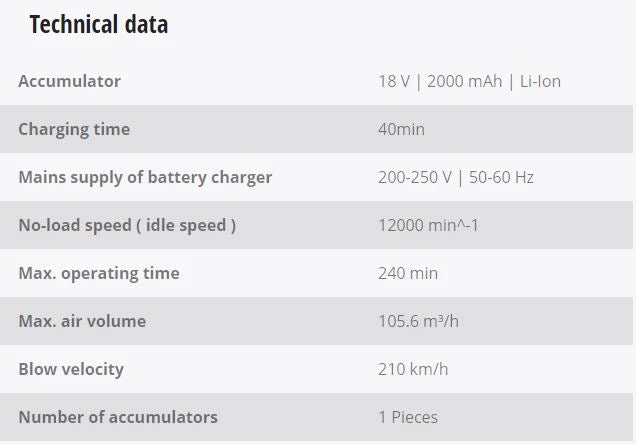Click the Li-Ion battery type text

(540, 81)
